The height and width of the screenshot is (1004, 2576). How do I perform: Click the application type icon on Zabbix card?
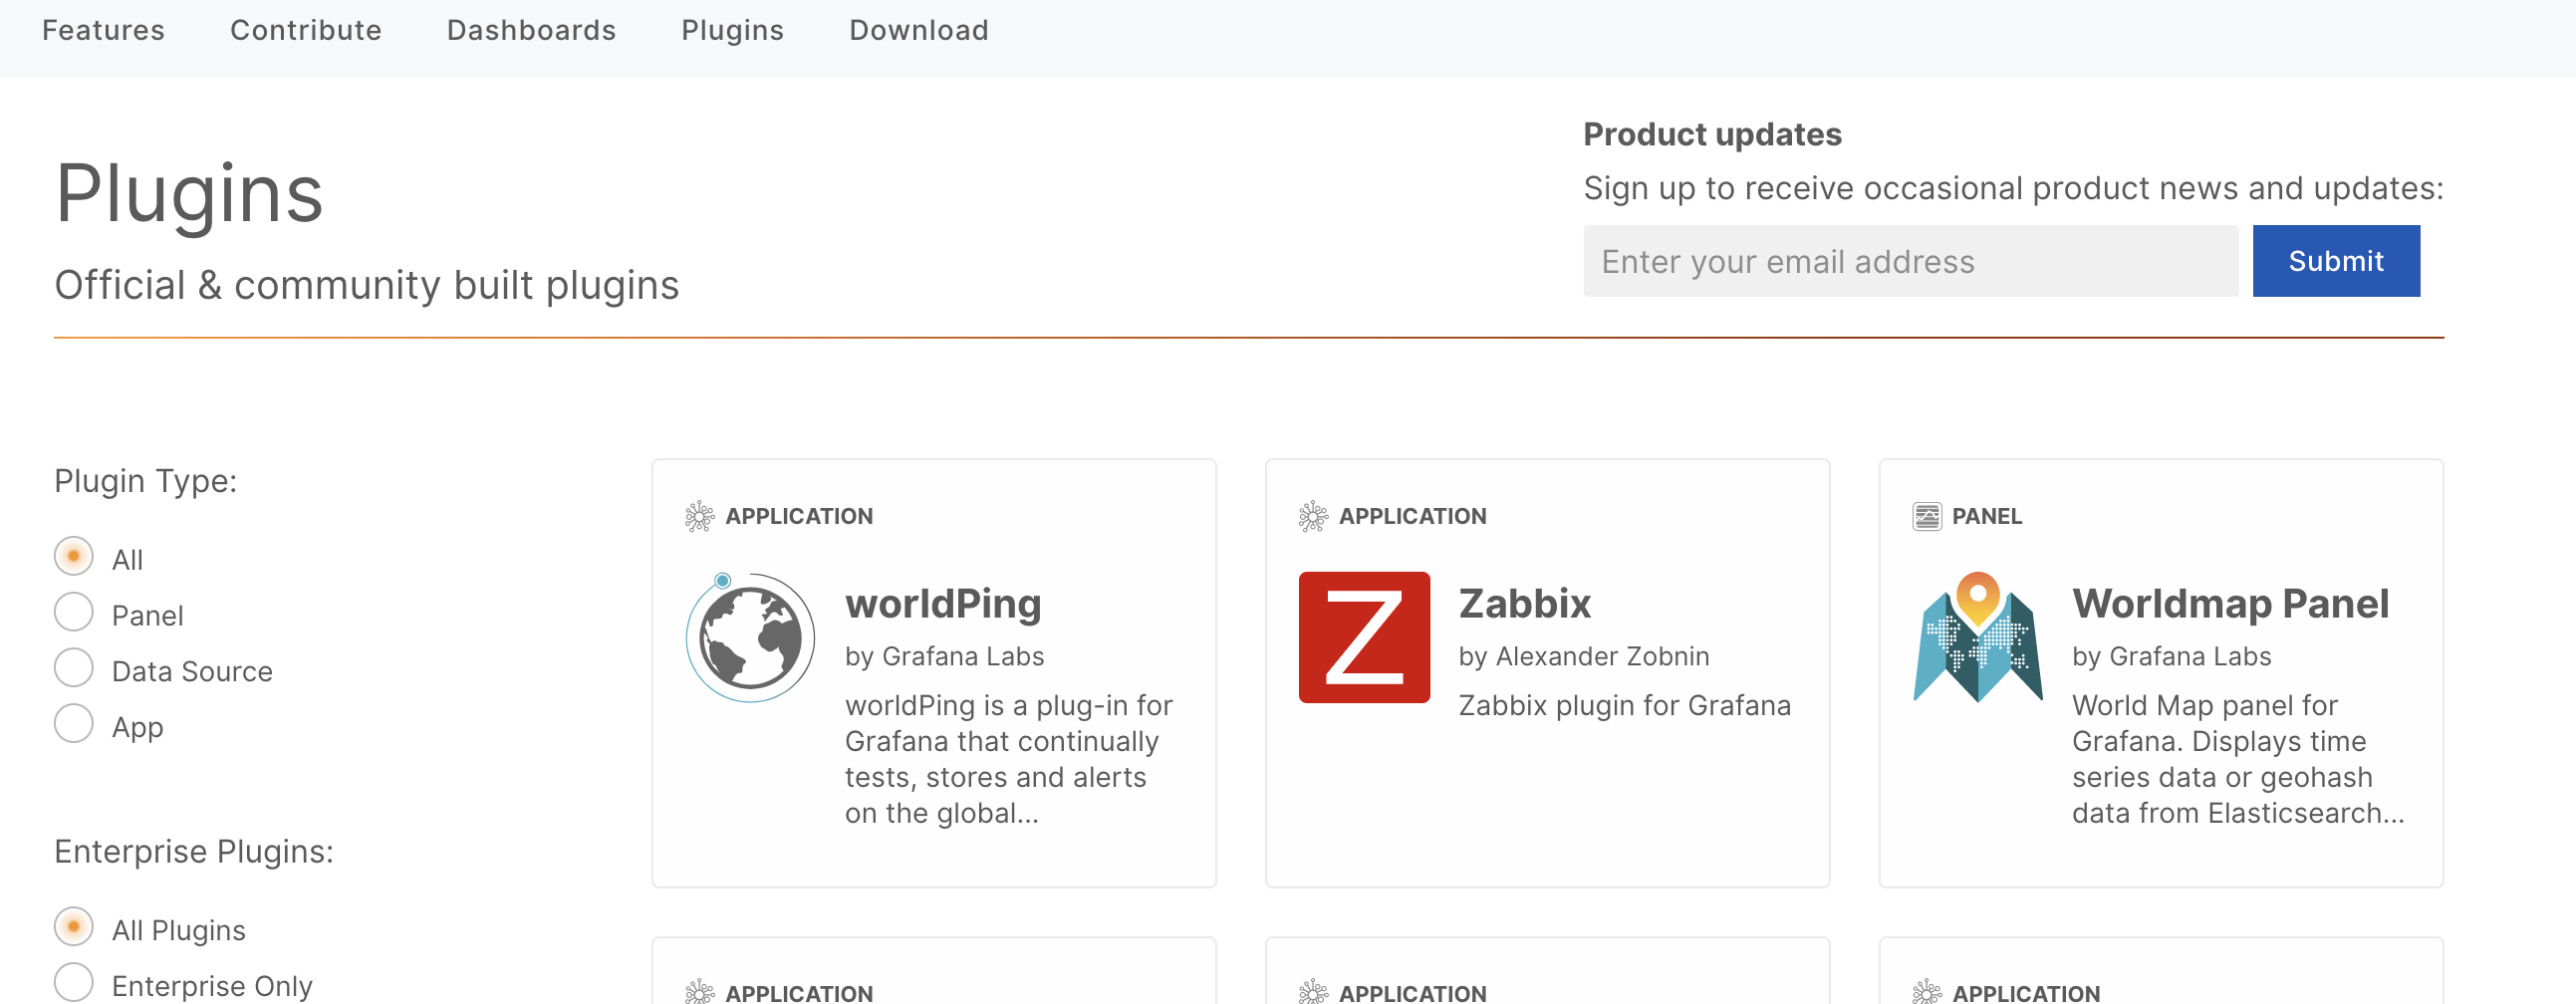(1312, 516)
